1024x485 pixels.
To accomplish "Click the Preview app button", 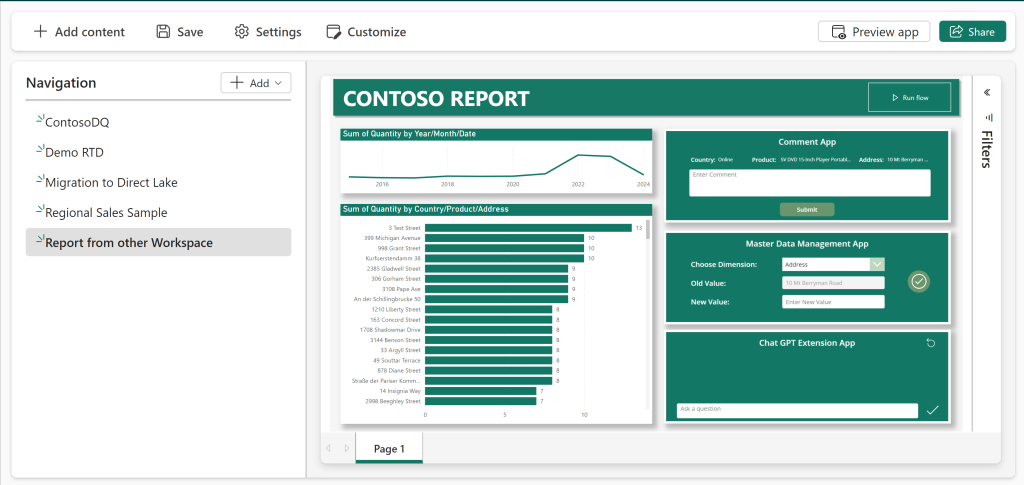I will coord(874,32).
